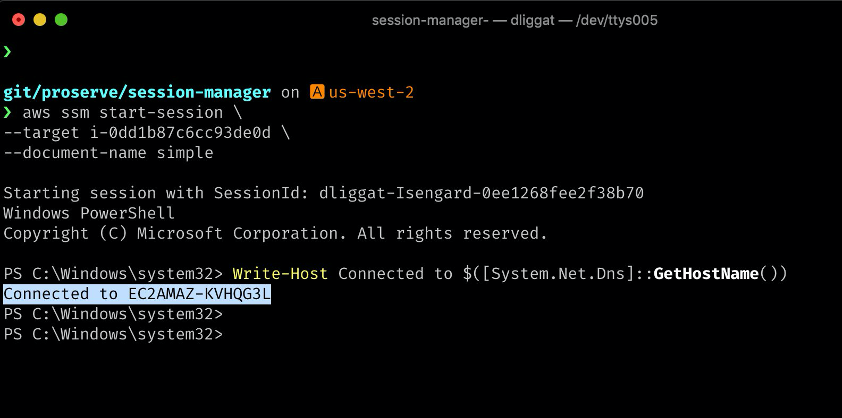Viewport: 842px width, 418px height.
Task: Click the highlighted Connected to EC2AMAZ-KVHQG3L line
Action: click(137, 294)
